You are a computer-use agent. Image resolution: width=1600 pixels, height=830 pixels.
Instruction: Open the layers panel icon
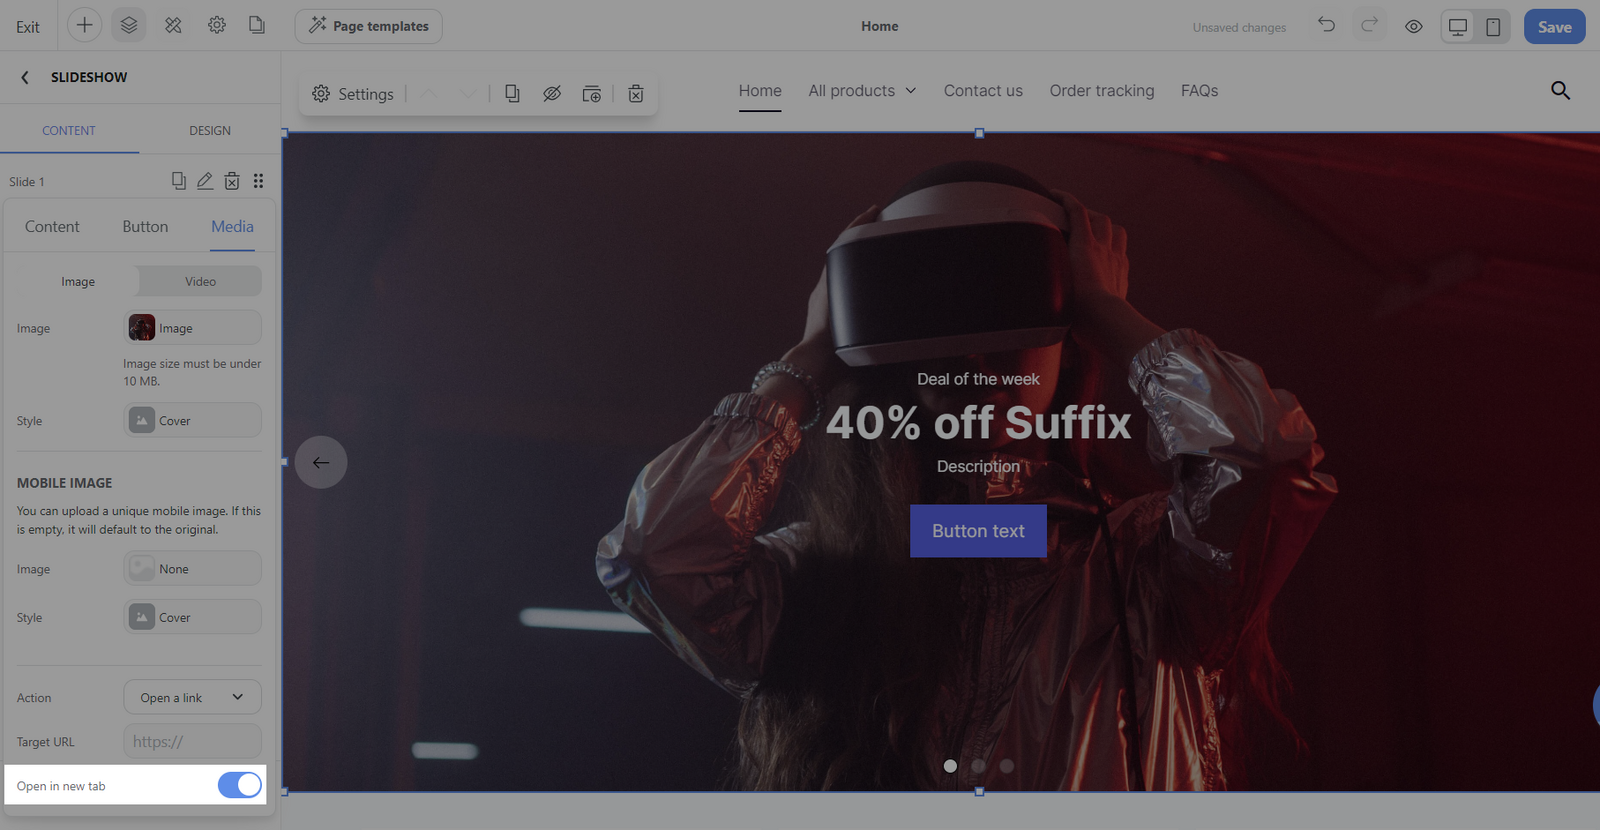(129, 26)
